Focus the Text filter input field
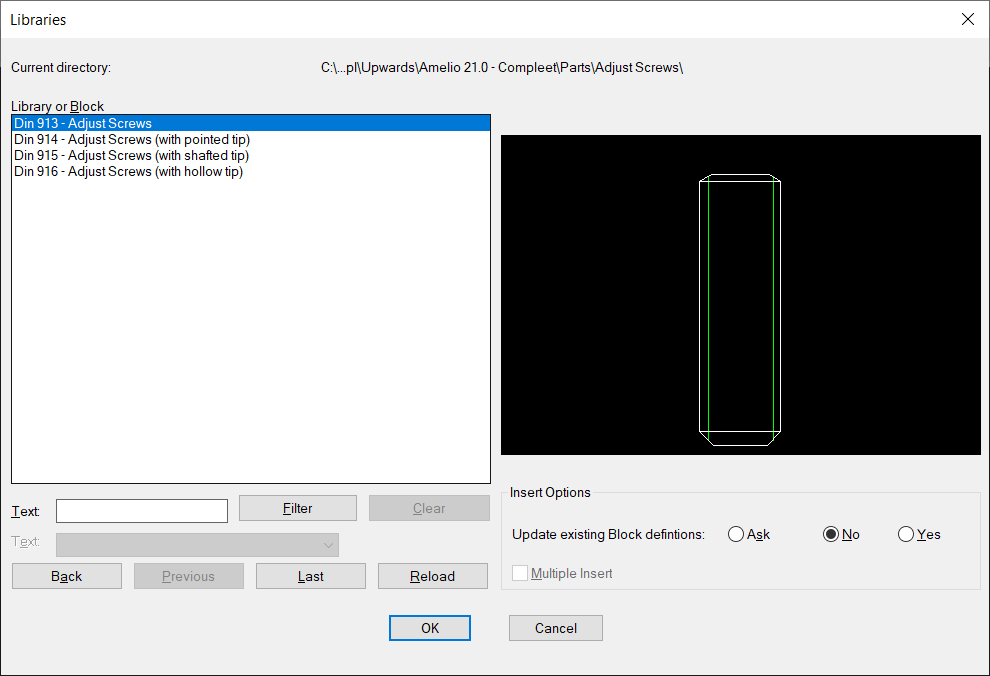This screenshot has width=990, height=676. [x=142, y=511]
